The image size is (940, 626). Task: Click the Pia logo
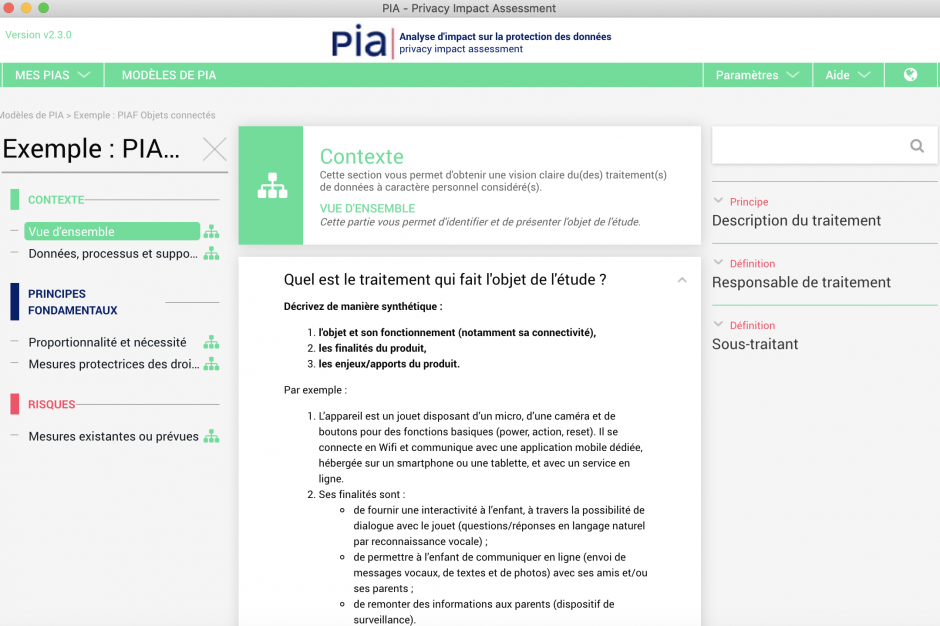[x=359, y=41]
